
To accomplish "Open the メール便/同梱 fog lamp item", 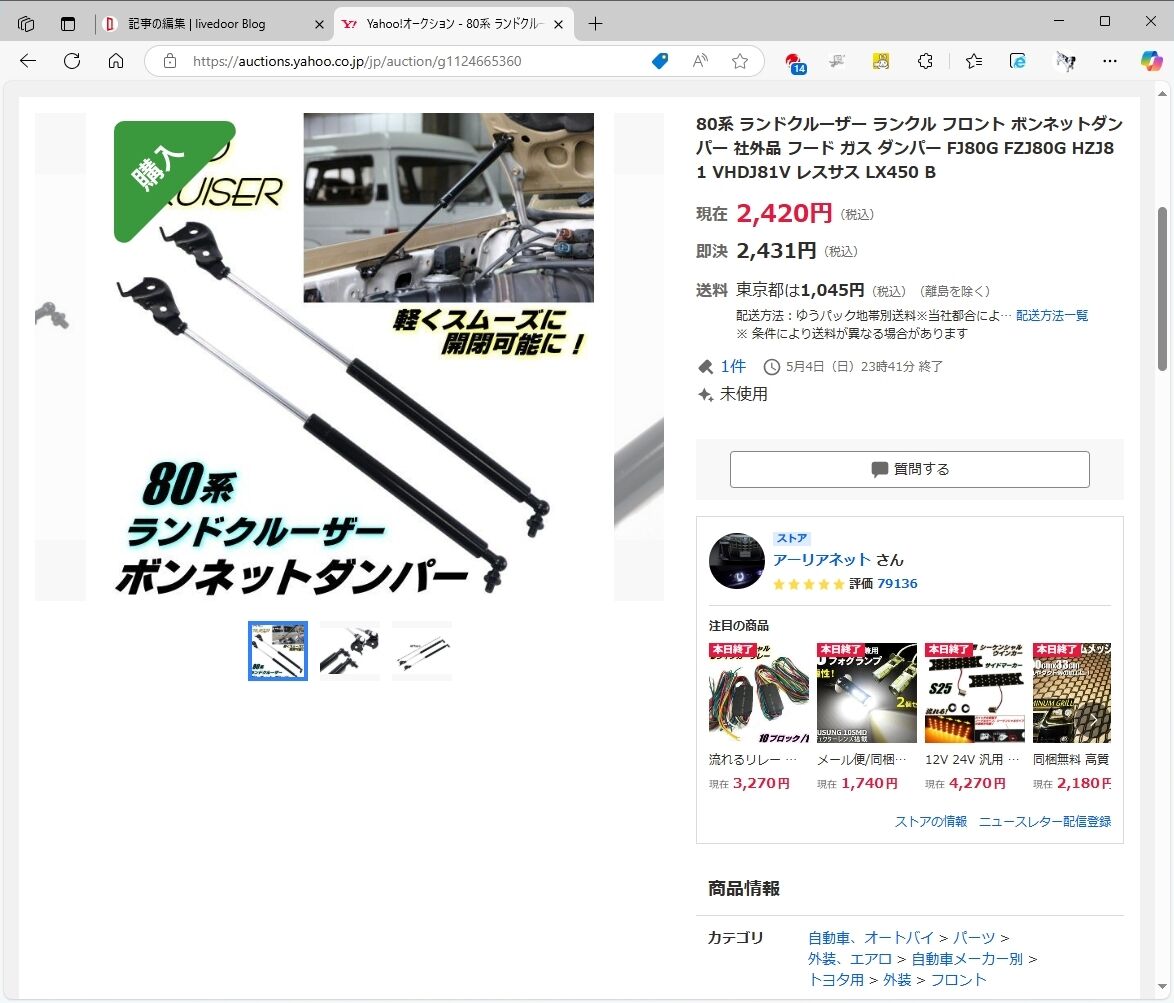I will tap(866, 716).
